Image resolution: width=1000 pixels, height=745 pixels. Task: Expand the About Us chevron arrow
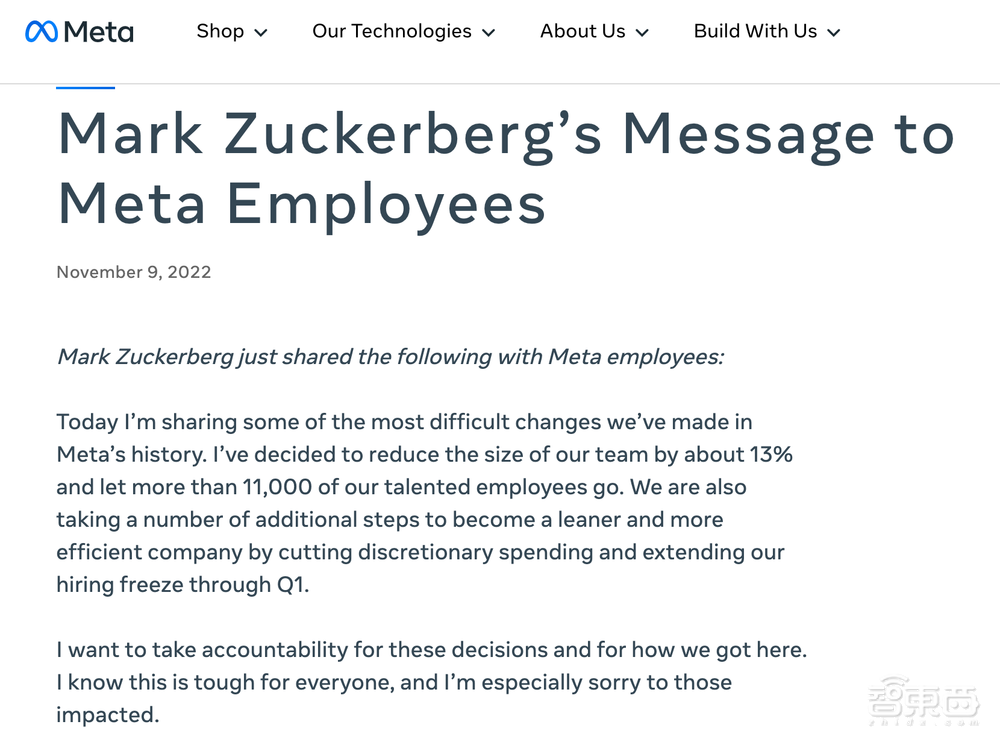(642, 33)
